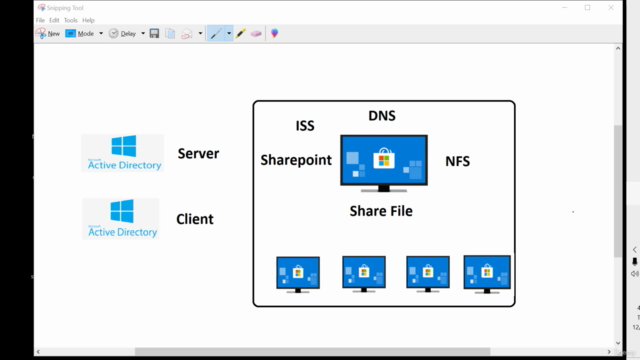Copy the snip to clipboard
Screen dimensions: 640x360
170,33
